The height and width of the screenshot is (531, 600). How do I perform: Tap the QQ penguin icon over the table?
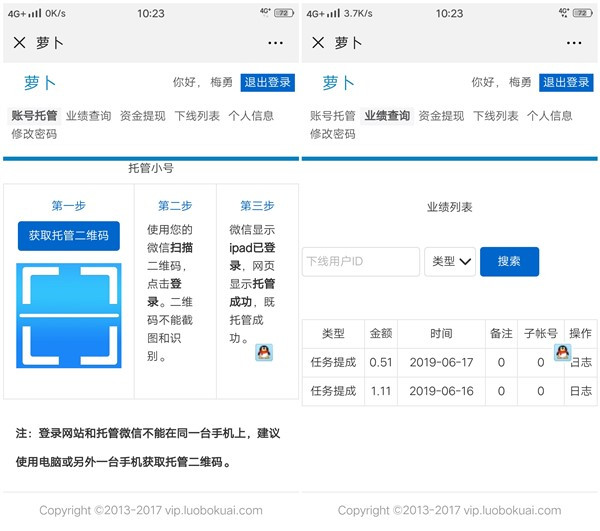coord(562,352)
